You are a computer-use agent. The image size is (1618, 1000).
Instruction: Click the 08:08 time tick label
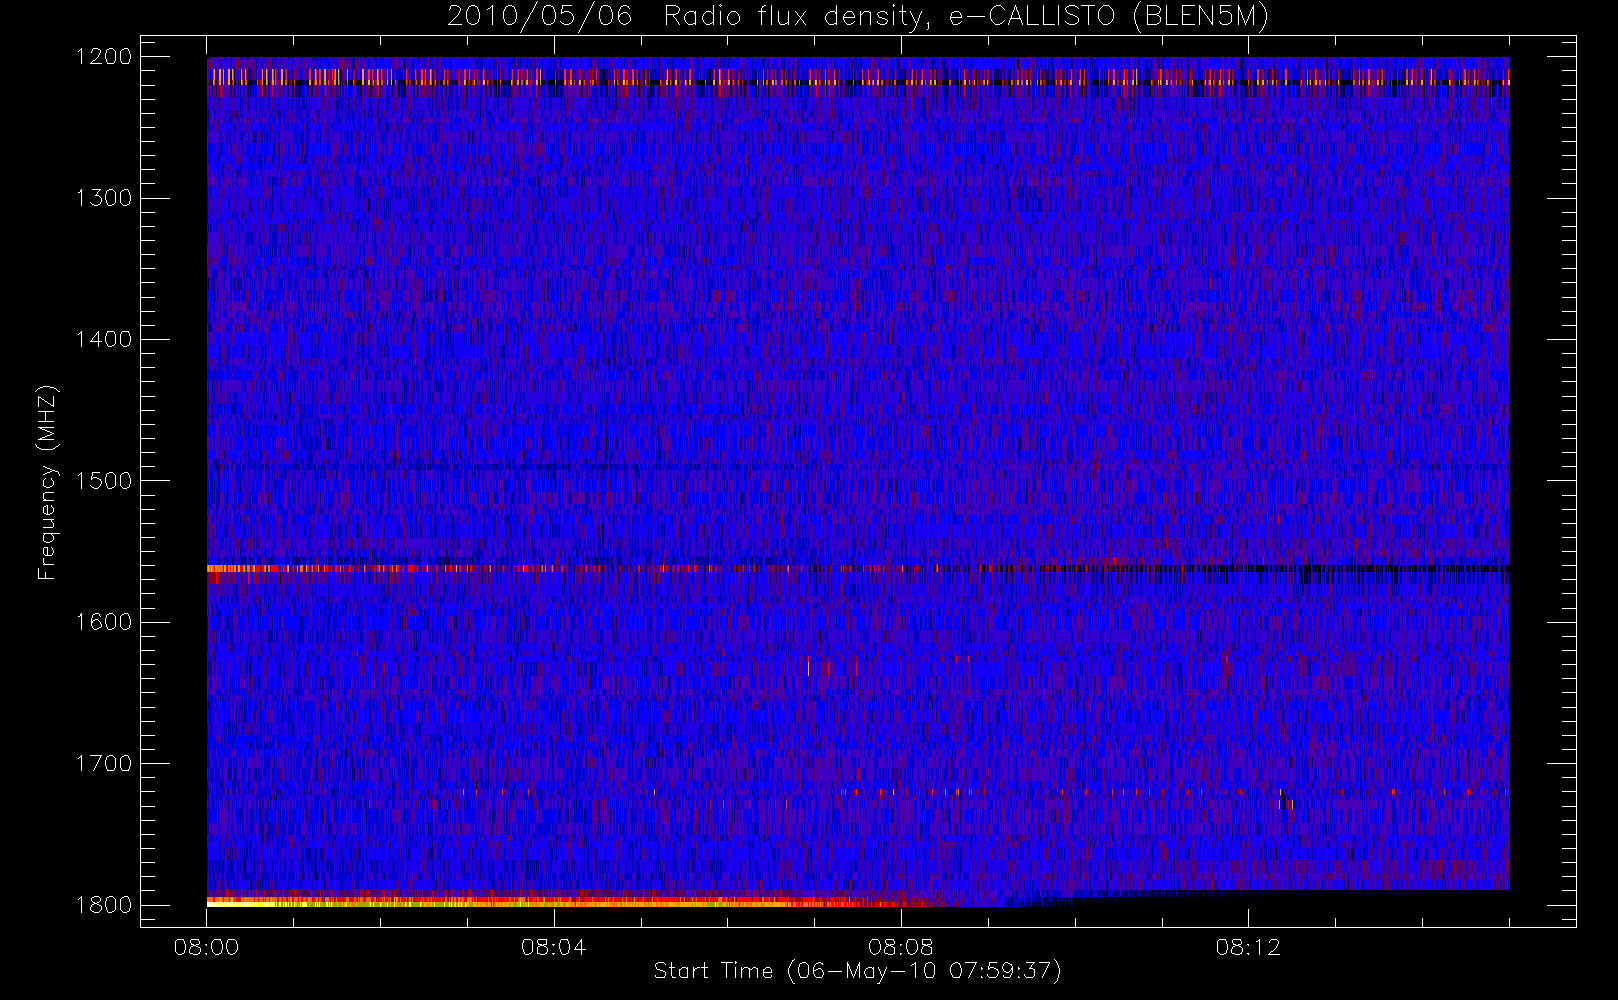[x=901, y=947]
